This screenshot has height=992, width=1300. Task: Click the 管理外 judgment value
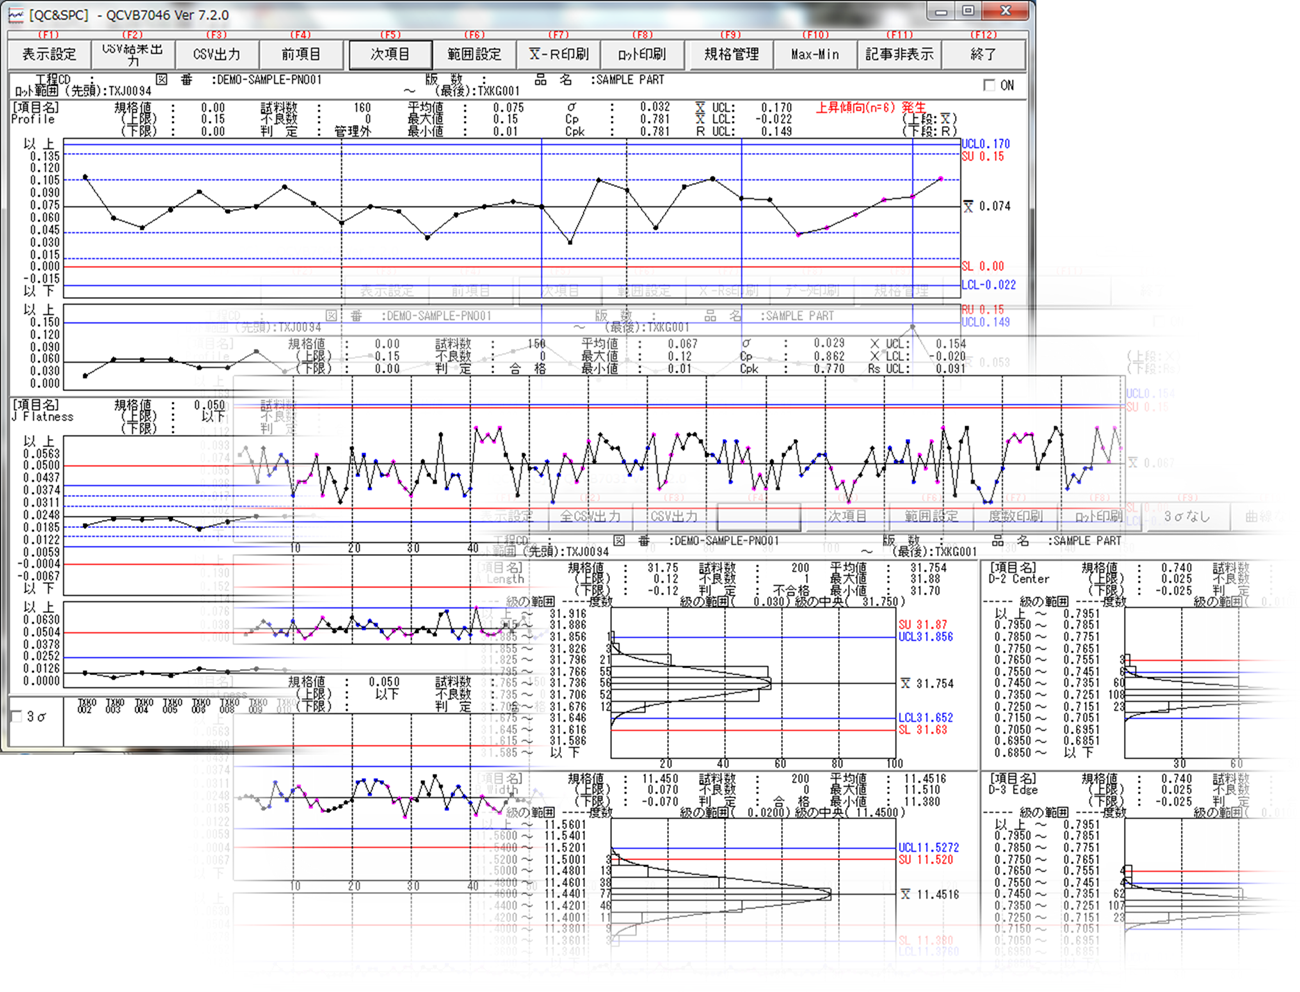352,131
